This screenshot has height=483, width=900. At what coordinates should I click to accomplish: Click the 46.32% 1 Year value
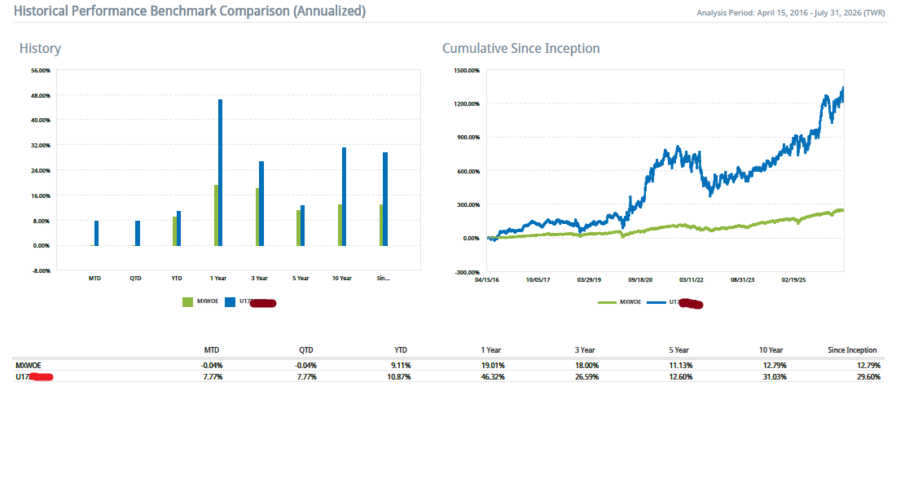coord(492,377)
